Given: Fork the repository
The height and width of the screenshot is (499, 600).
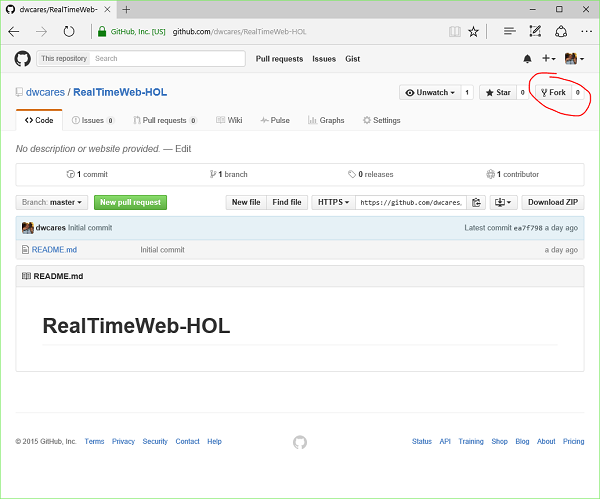Looking at the screenshot, I should pyautogui.click(x=553, y=93).
